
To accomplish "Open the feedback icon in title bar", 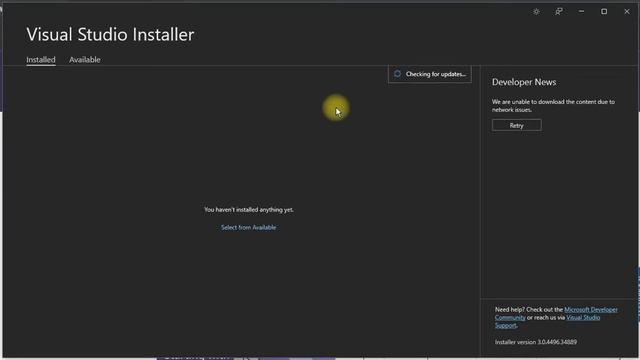I will 559,12.
